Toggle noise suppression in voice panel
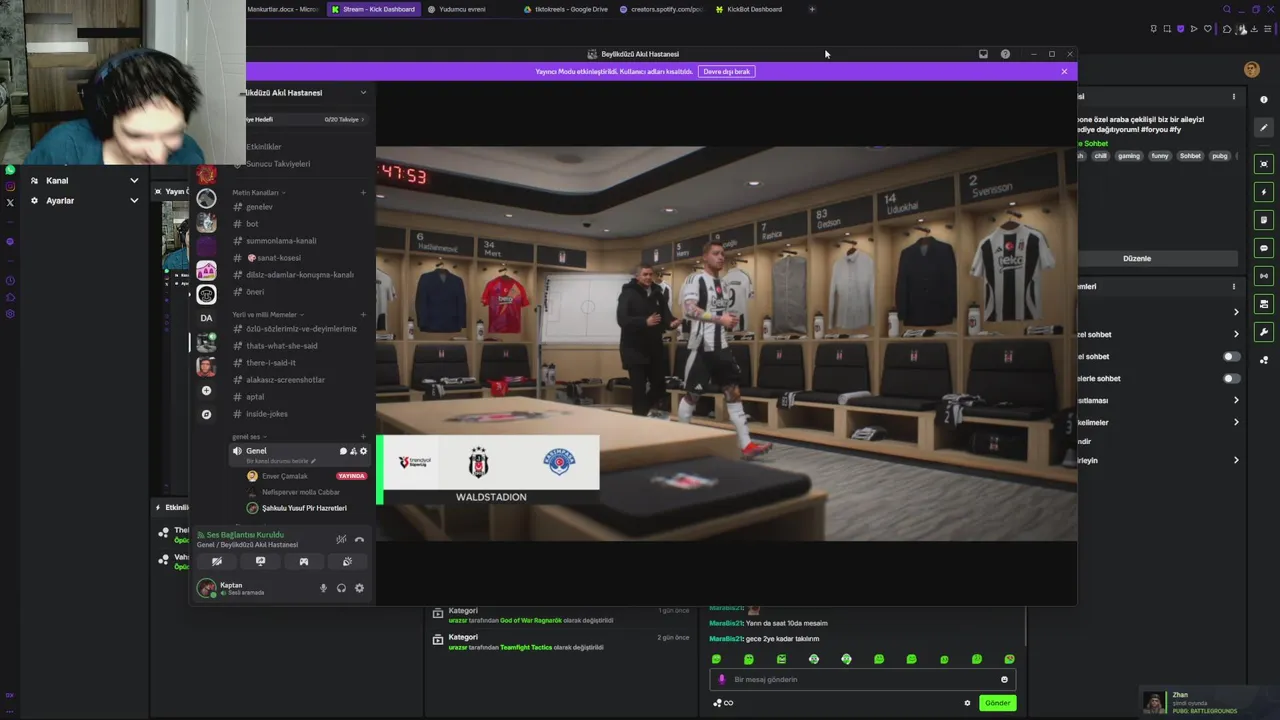Image resolution: width=1280 pixels, height=720 pixels. tap(341, 539)
